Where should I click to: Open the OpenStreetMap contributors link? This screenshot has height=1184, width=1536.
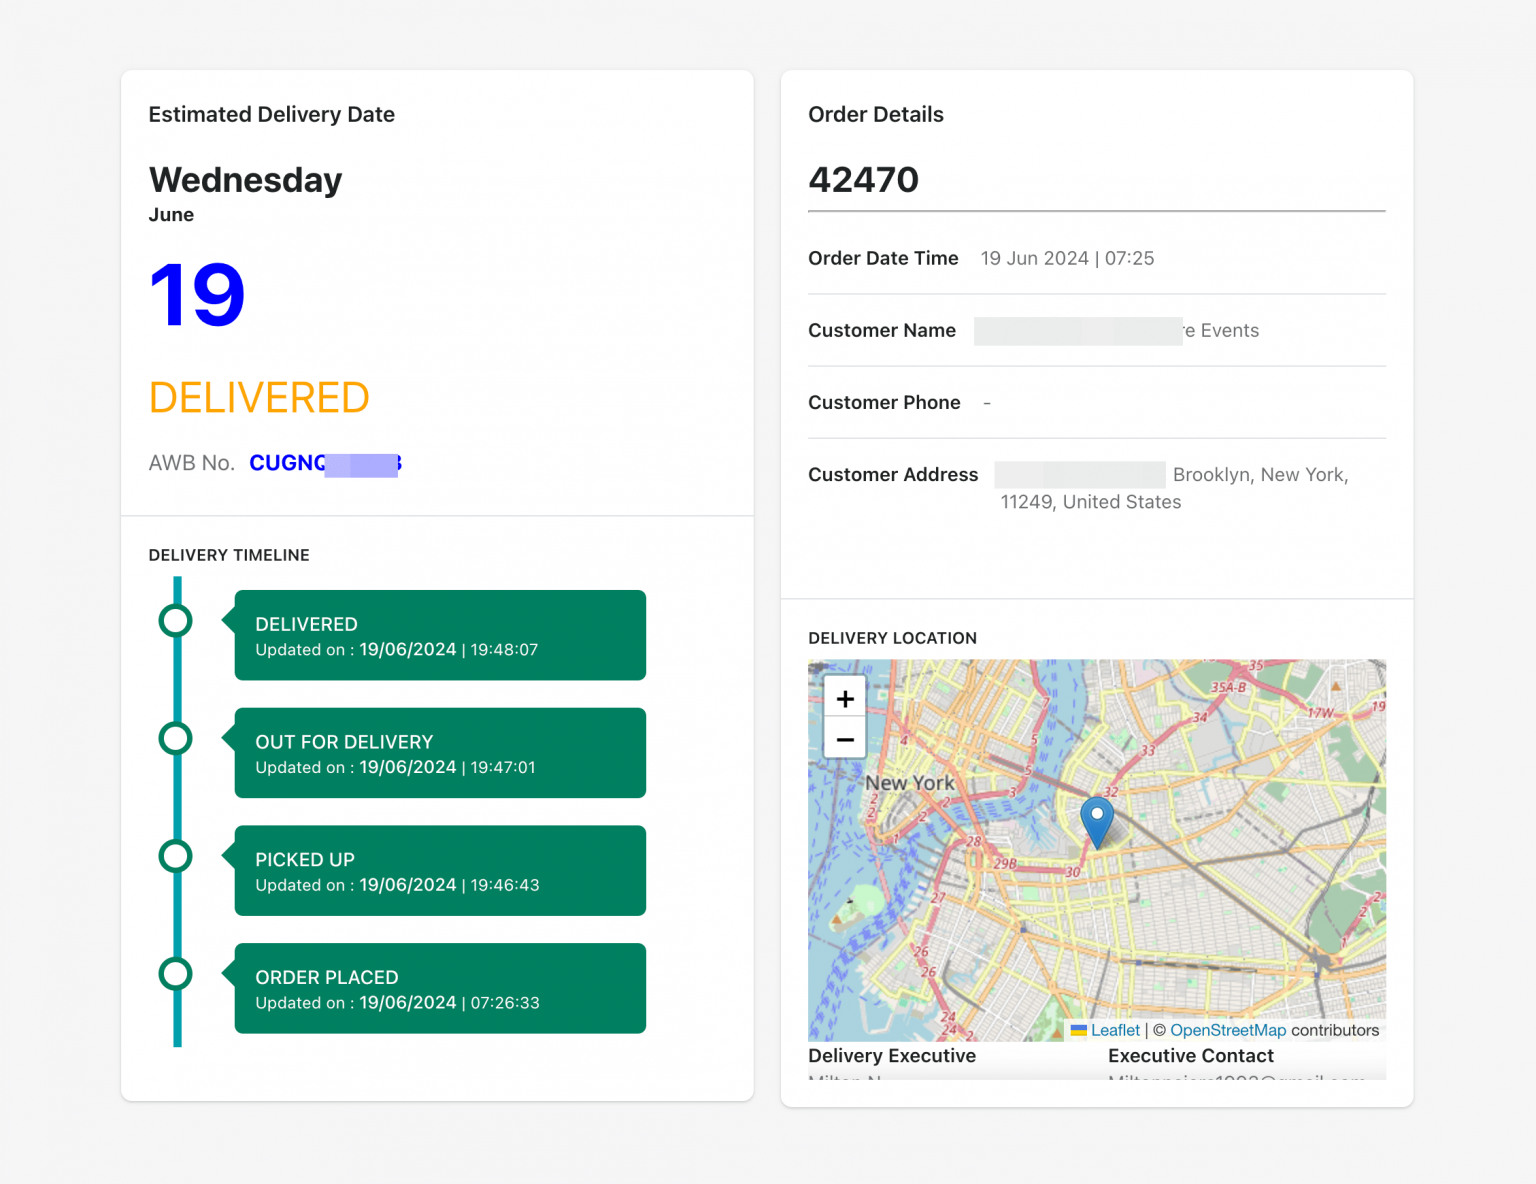tap(1228, 1030)
